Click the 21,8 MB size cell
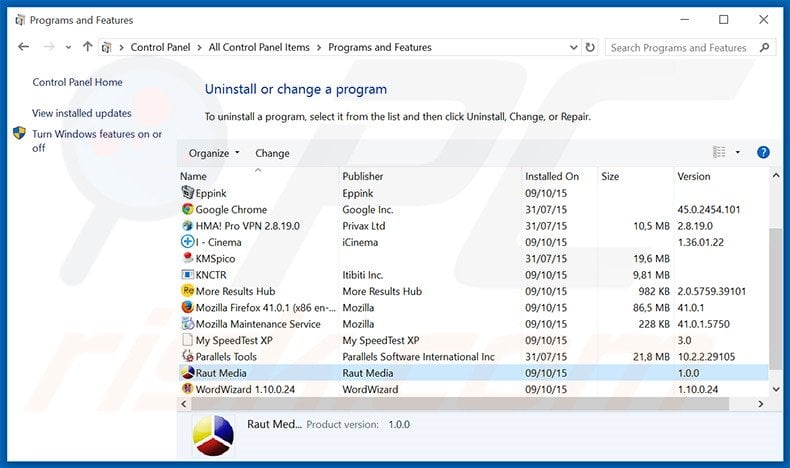This screenshot has height=468, width=790. [651, 357]
